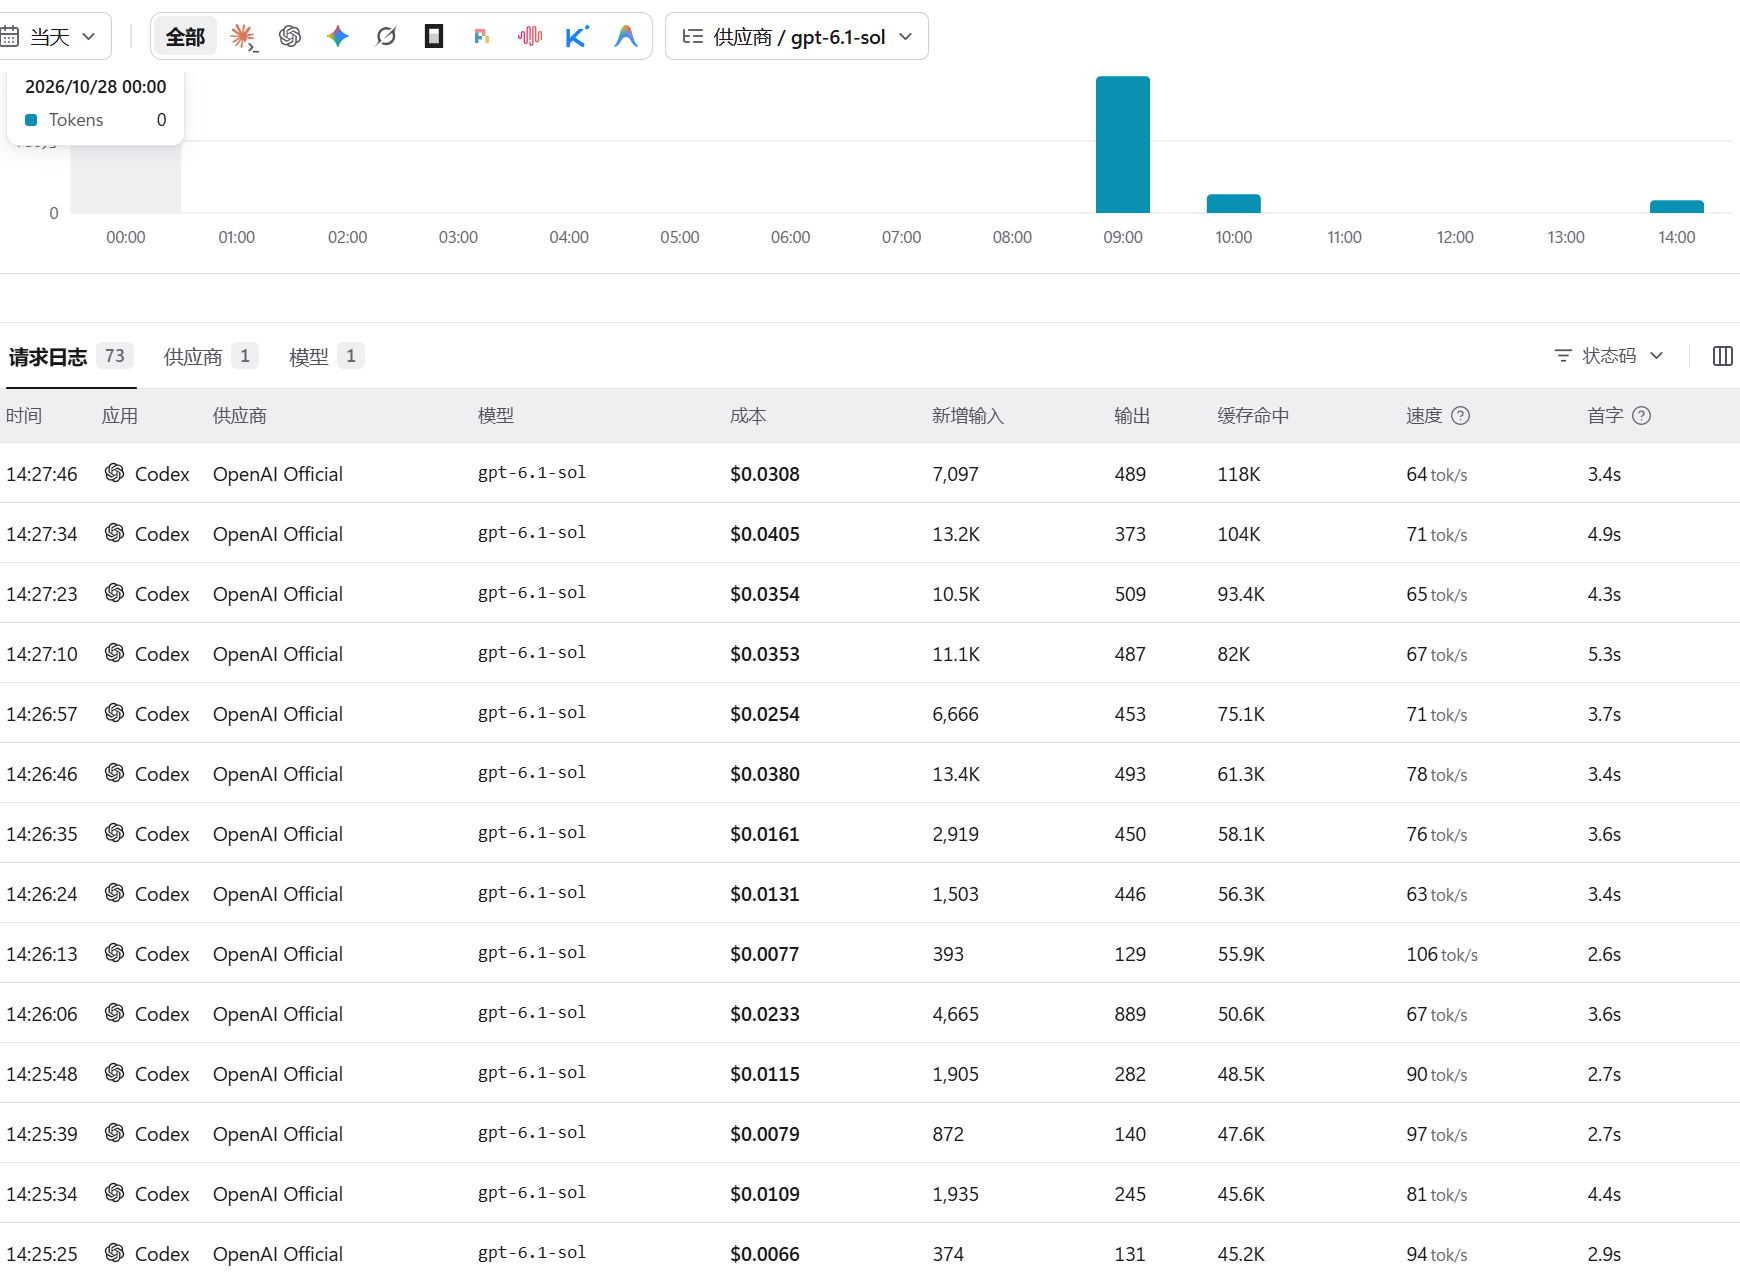Click the 889 output value

pyautogui.click(x=1130, y=1014)
